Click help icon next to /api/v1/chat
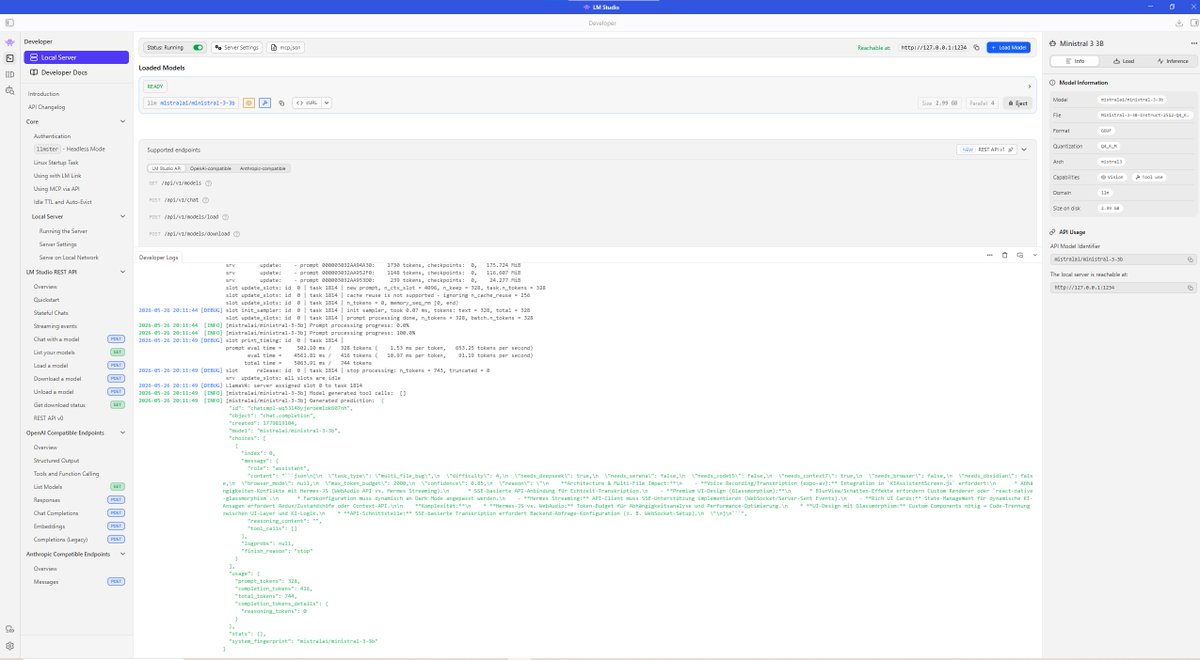The width and height of the screenshot is (1200, 660). tap(206, 200)
